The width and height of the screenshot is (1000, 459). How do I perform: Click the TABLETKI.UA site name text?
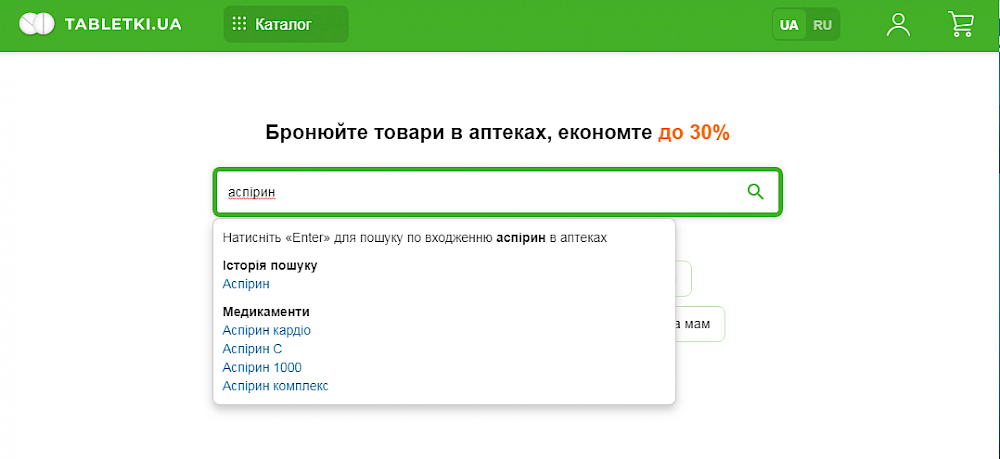[x=123, y=24]
